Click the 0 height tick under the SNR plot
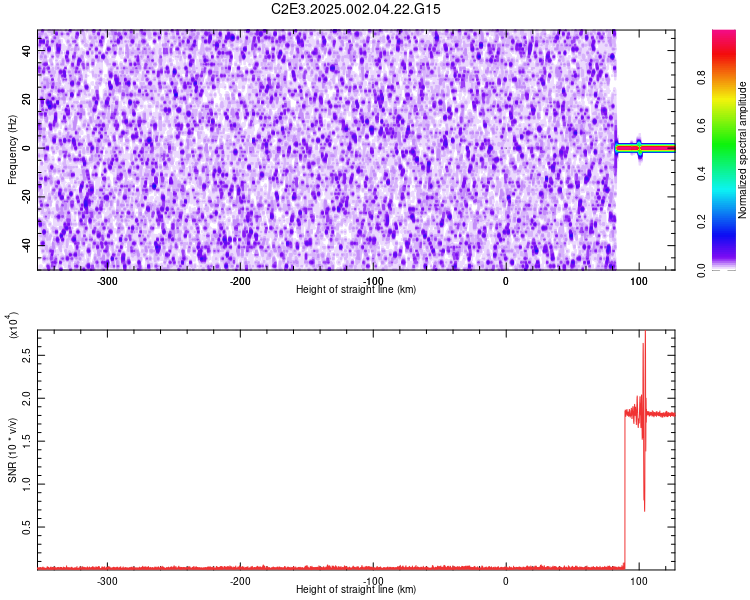The height and width of the screenshot is (600, 750). tap(506, 581)
